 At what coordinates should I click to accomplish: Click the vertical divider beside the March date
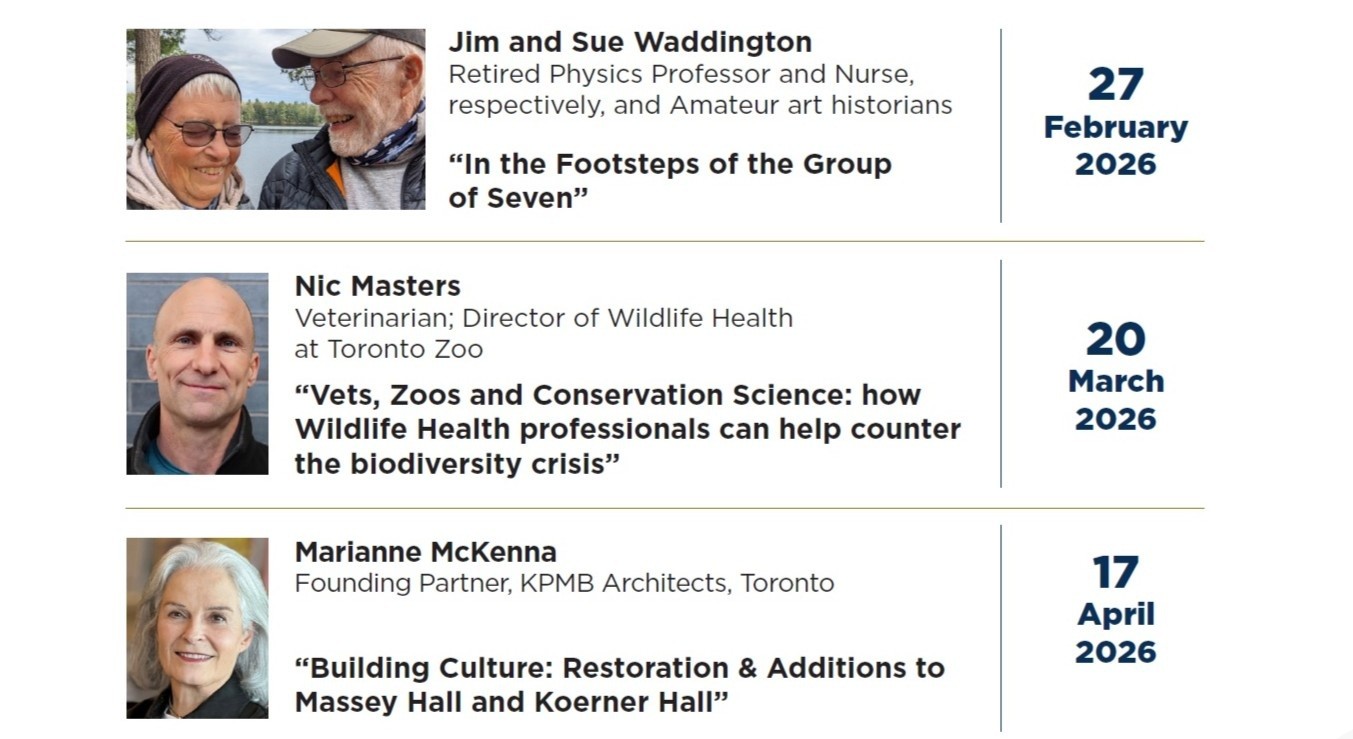[1001, 374]
